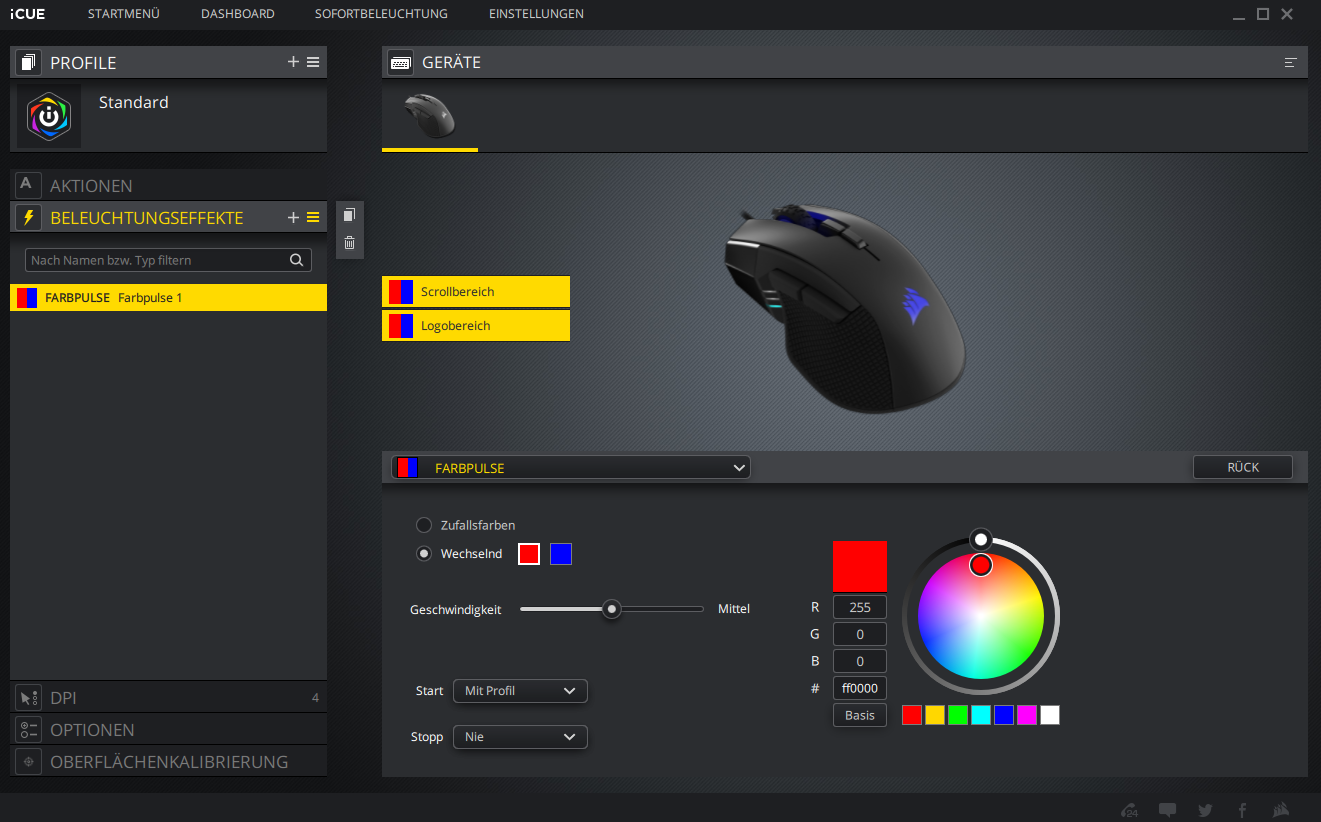The image size is (1321, 822).
Task: Pick the red preset swatch below wheel
Action: (x=912, y=715)
